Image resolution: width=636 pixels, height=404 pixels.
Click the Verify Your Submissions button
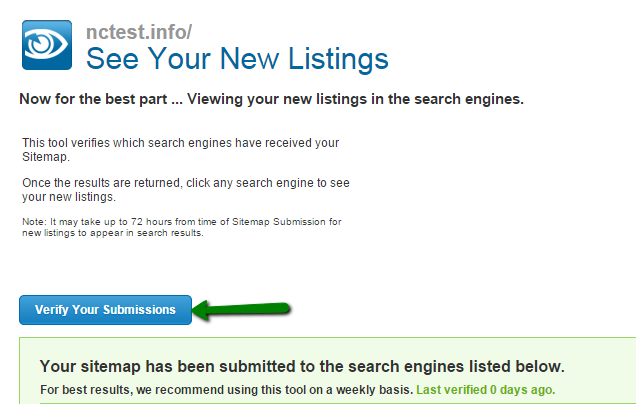click(x=105, y=310)
